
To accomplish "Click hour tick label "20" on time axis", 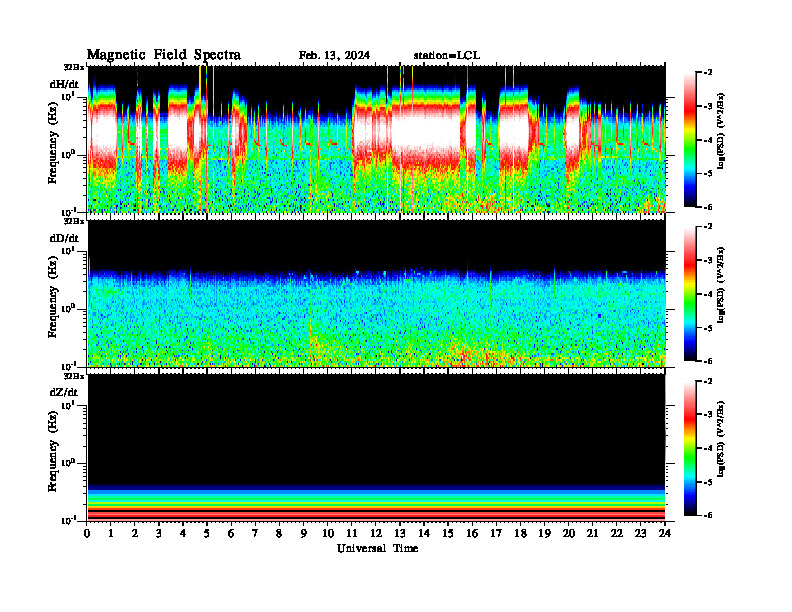I will coord(569,534).
